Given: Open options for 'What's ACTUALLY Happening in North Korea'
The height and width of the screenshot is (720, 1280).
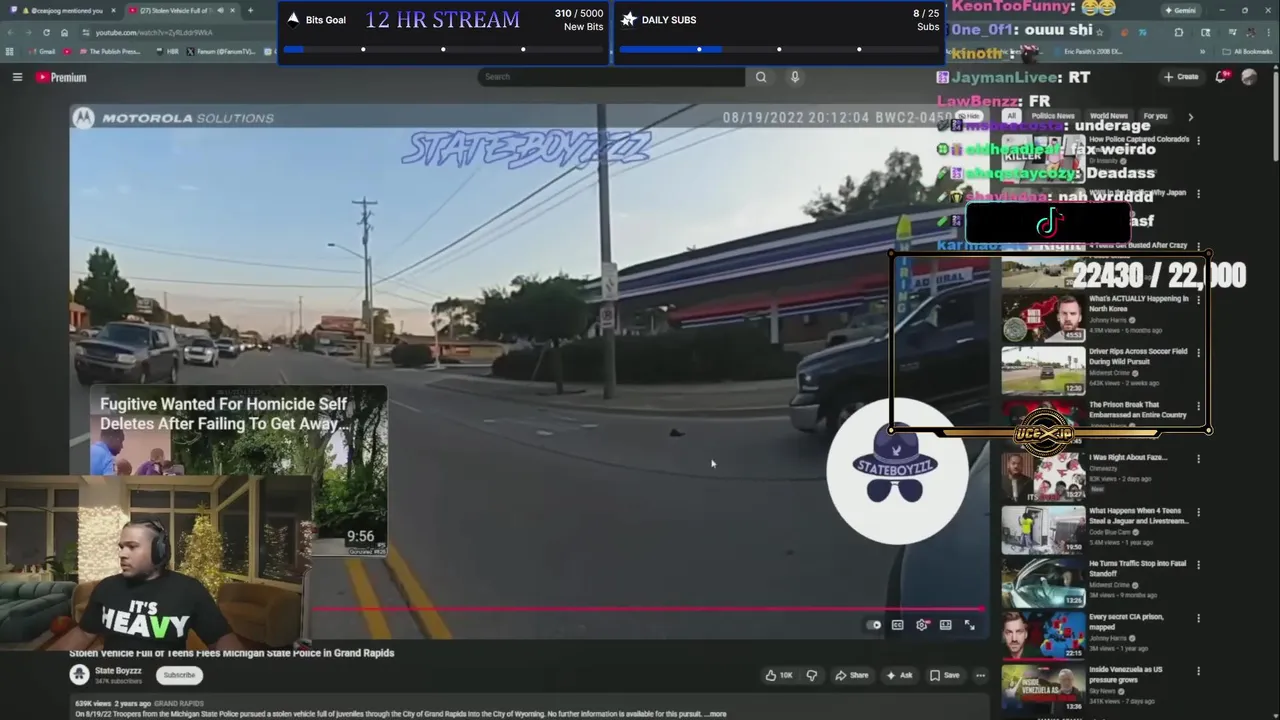Looking at the screenshot, I should coord(1198,299).
